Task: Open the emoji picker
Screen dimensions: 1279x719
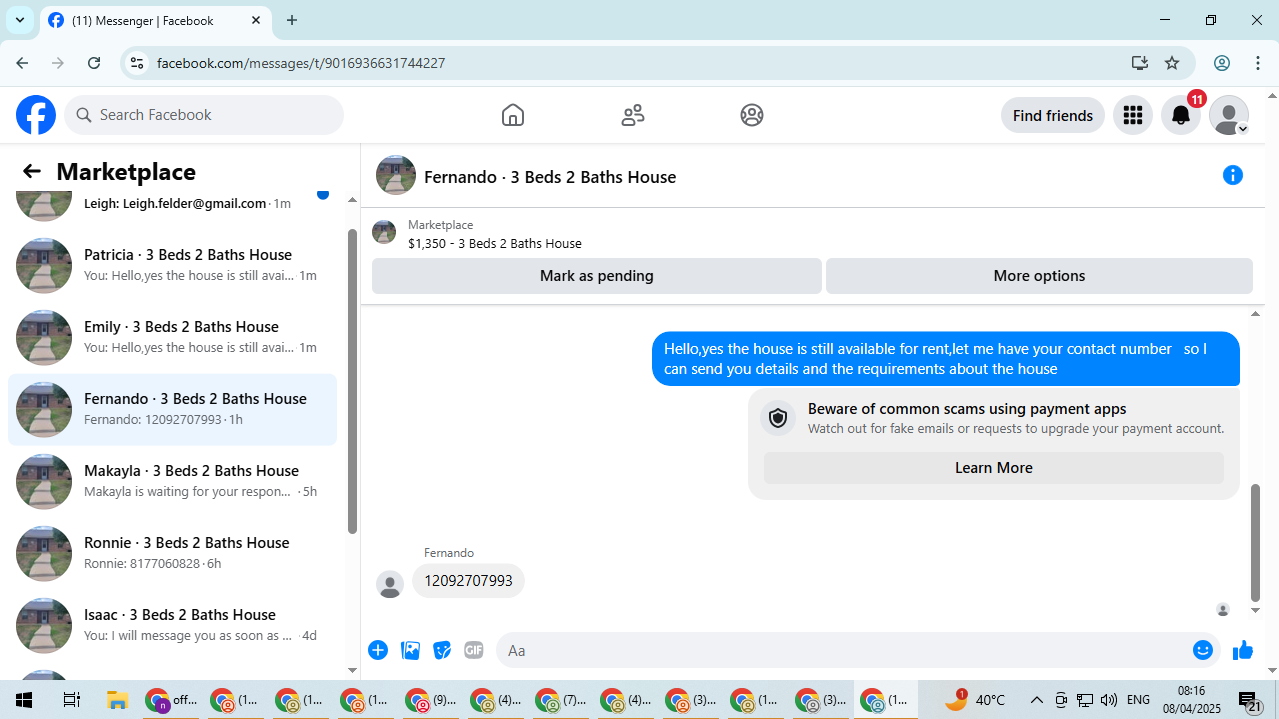Action: tap(1203, 650)
